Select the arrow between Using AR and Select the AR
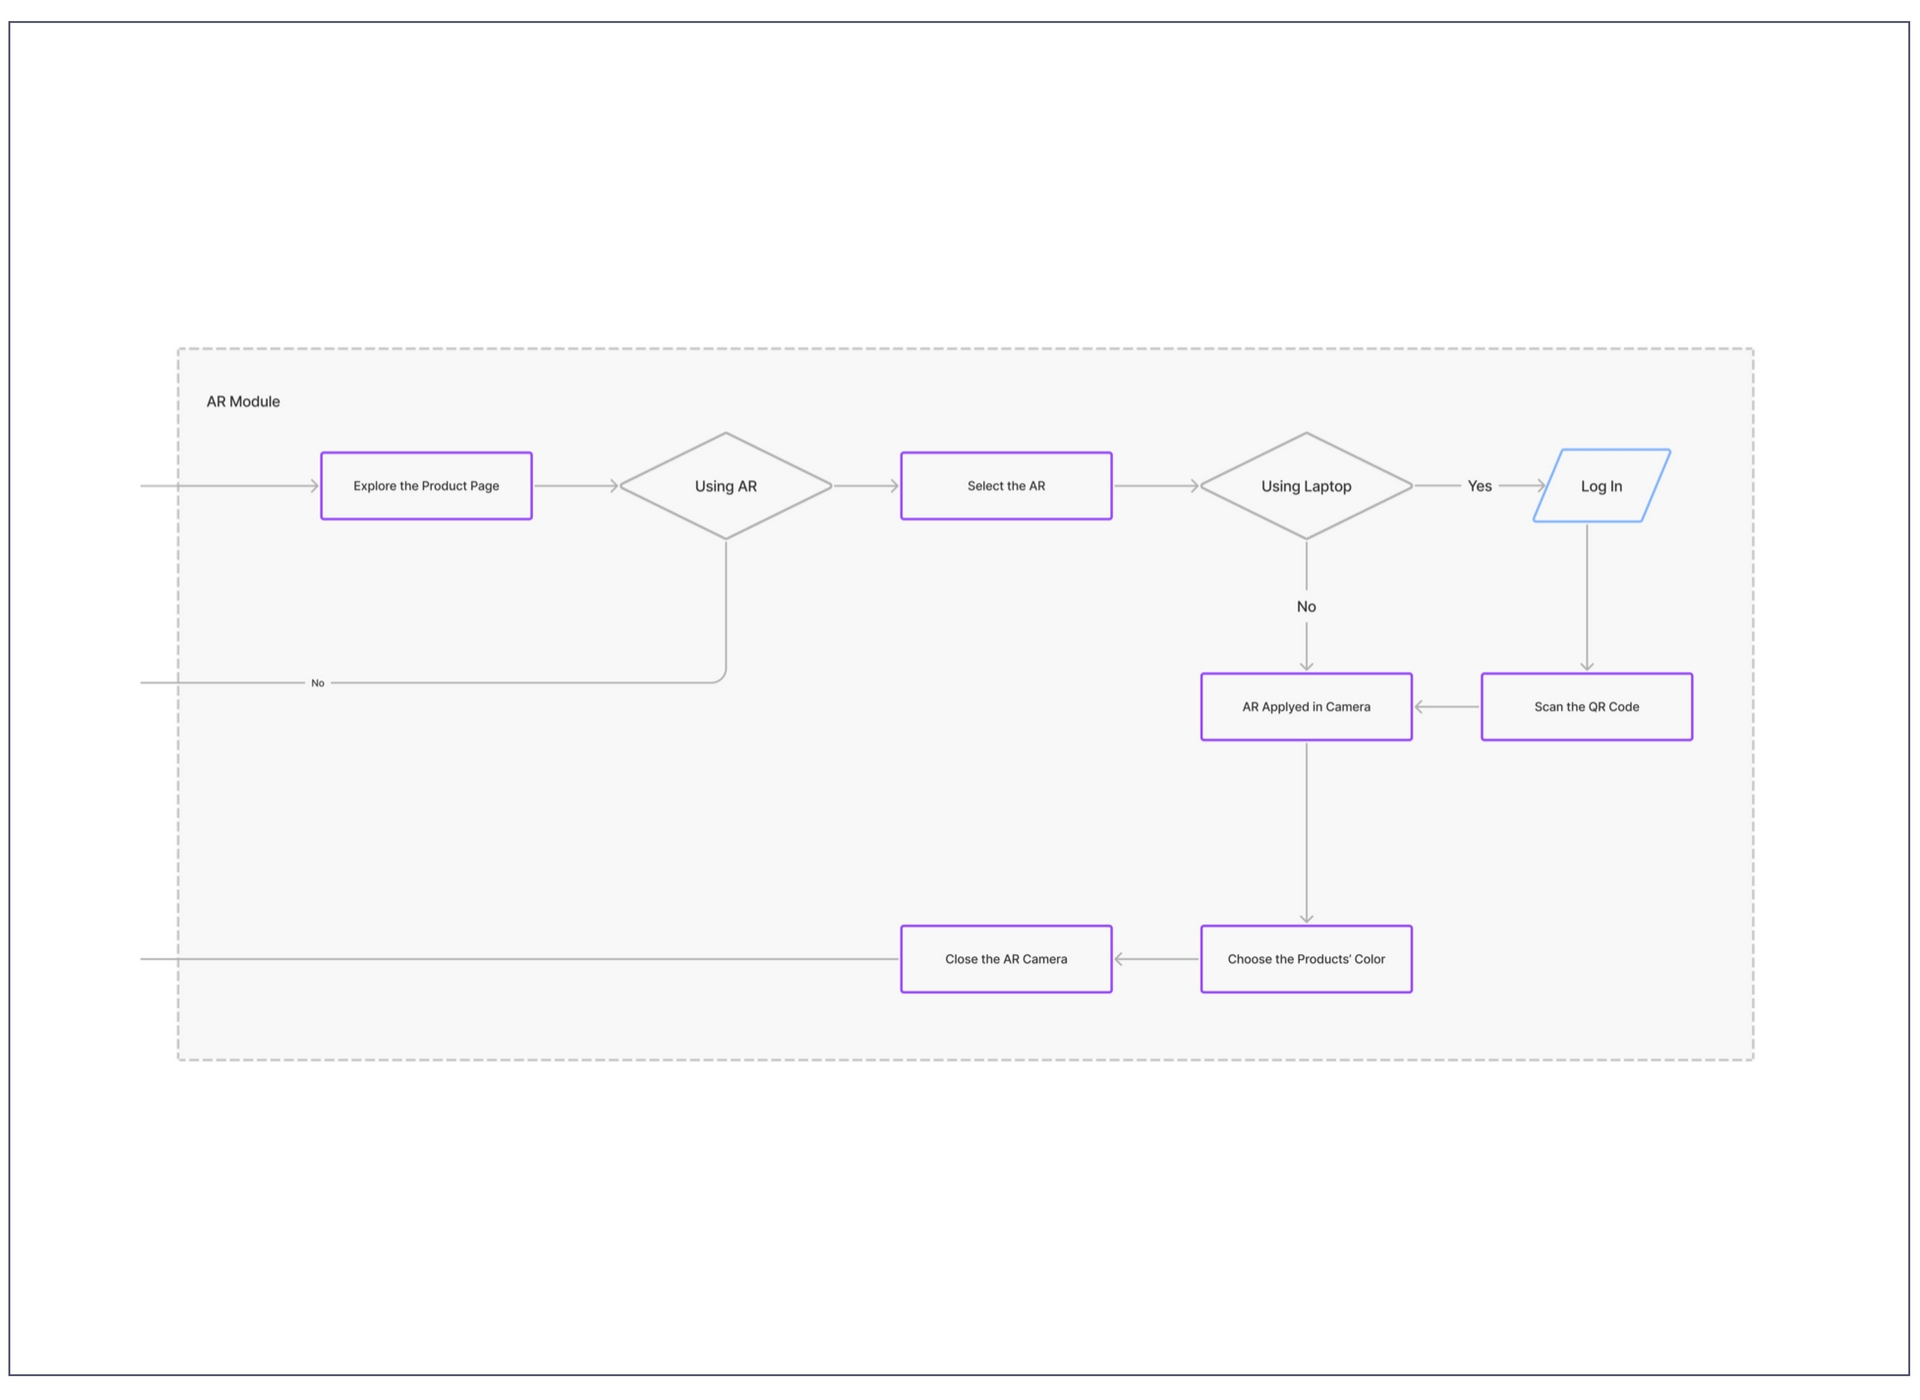Viewport: 1920px width, 1400px height. 866,486
